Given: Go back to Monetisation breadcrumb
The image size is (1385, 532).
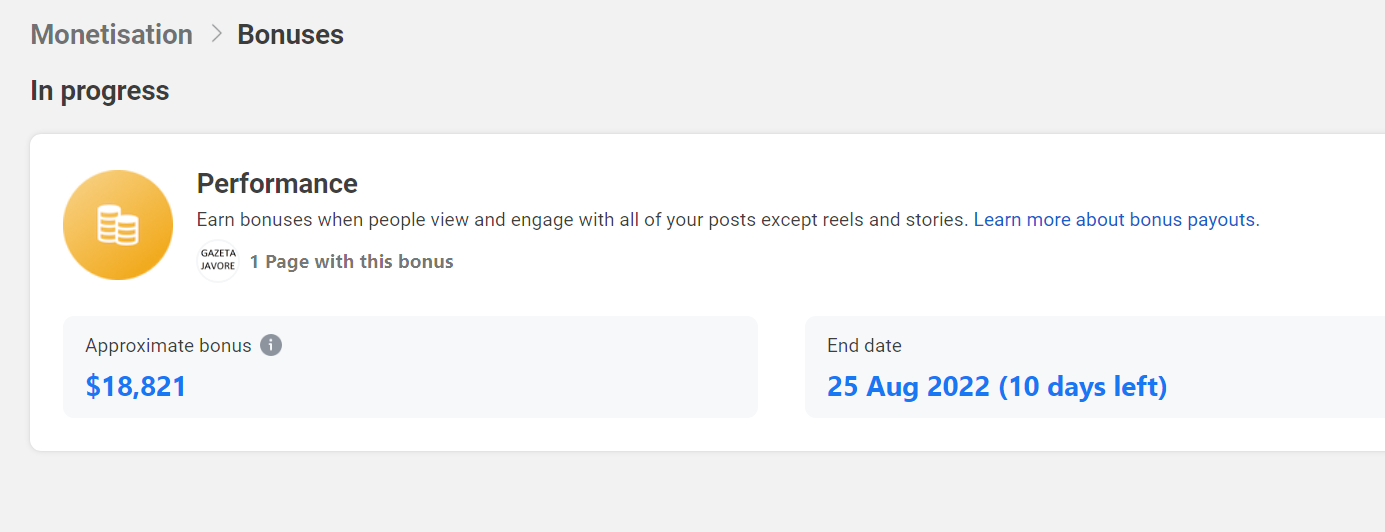Looking at the screenshot, I should pos(112,34).
